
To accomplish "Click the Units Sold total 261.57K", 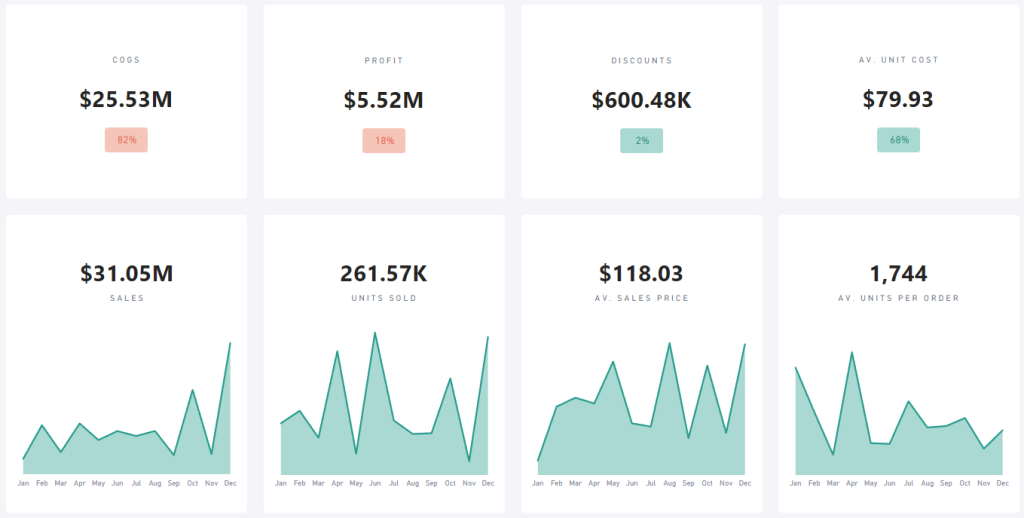I will click(384, 273).
